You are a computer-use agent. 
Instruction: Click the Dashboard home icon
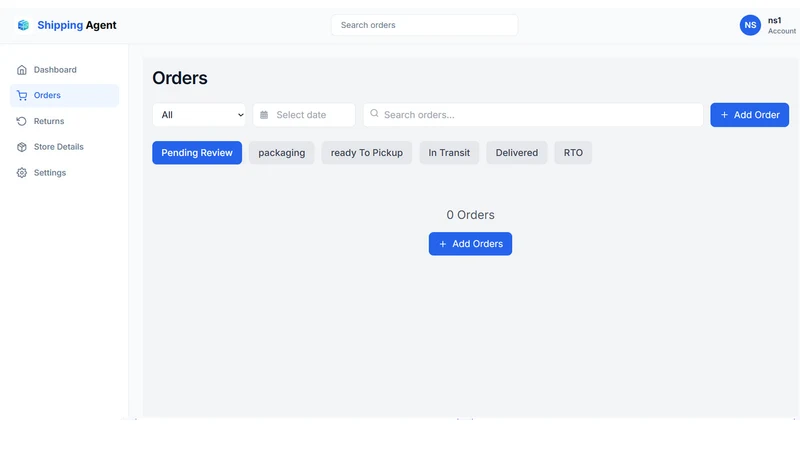[21, 70]
